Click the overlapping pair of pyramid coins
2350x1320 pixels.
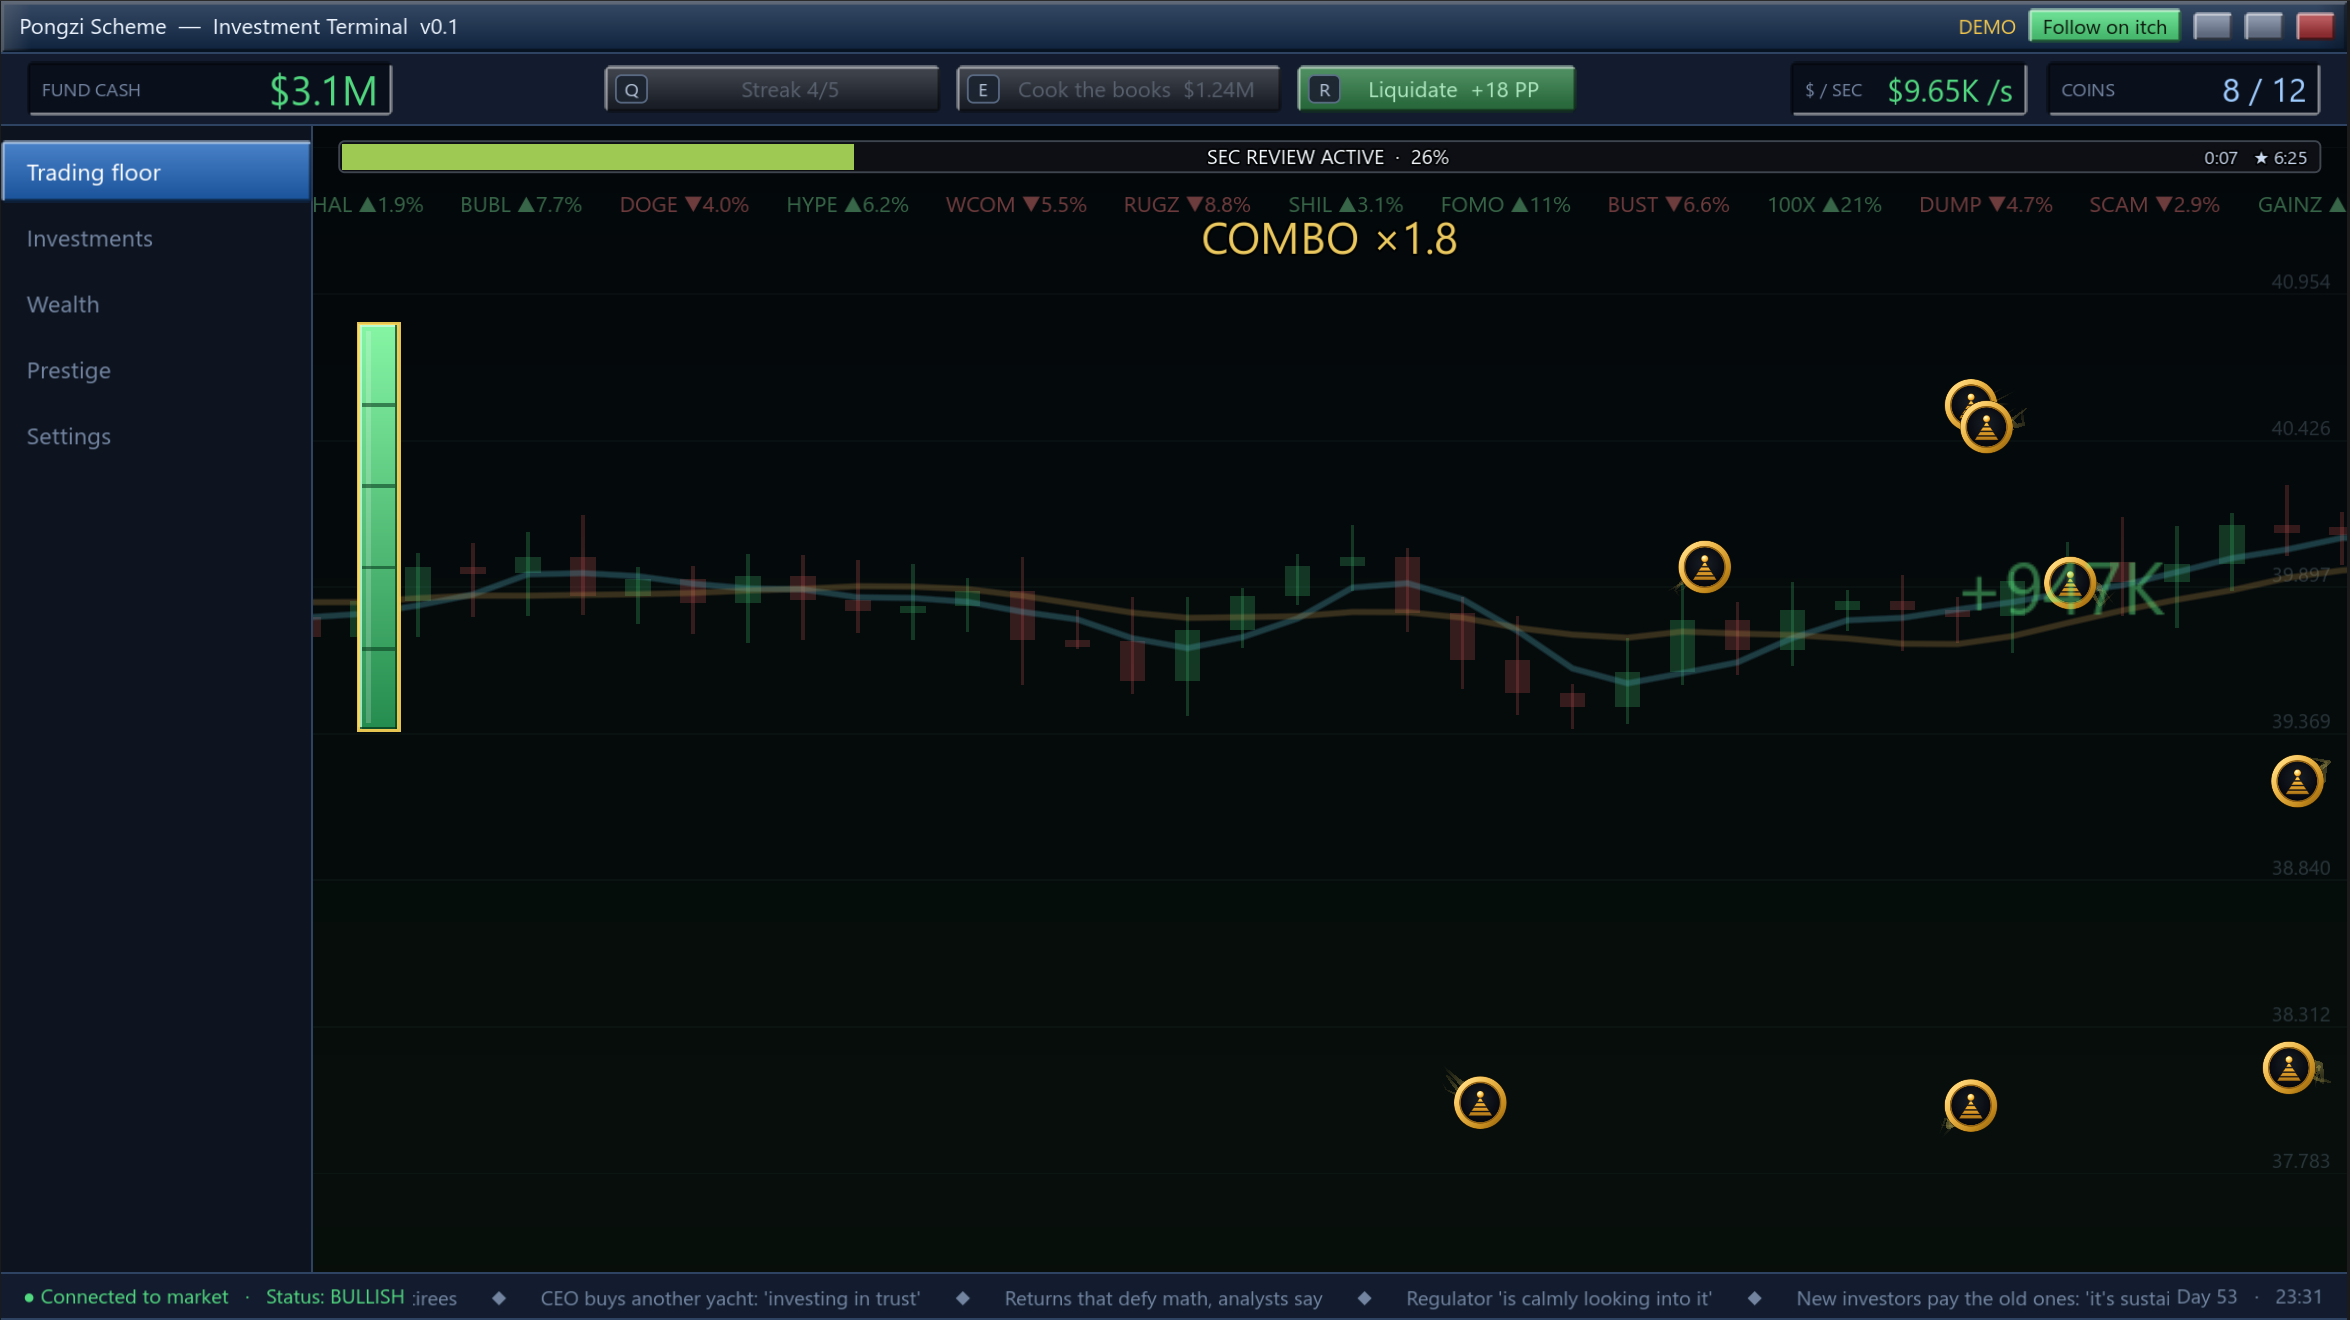point(1980,417)
